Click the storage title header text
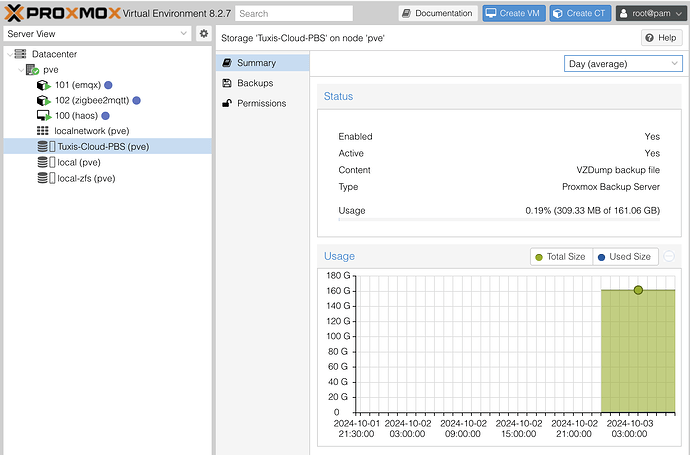This screenshot has height=455, width=690. pos(303,38)
